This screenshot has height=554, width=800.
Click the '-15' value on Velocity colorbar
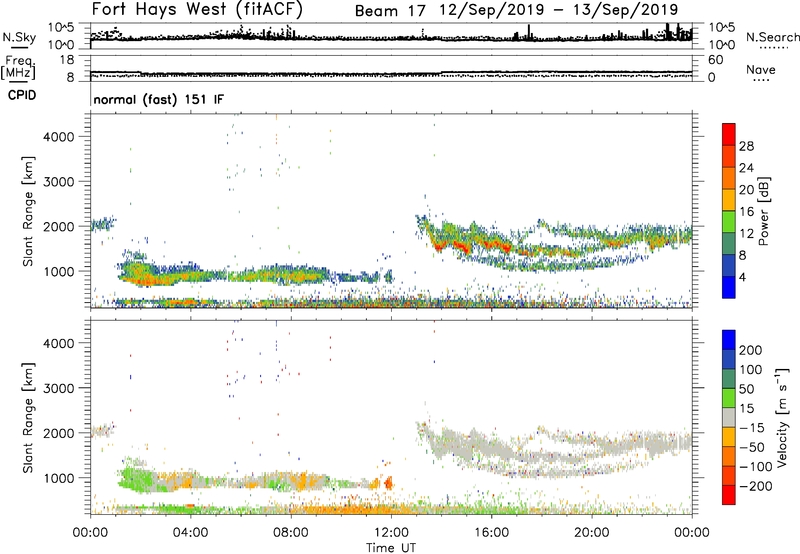(752, 427)
